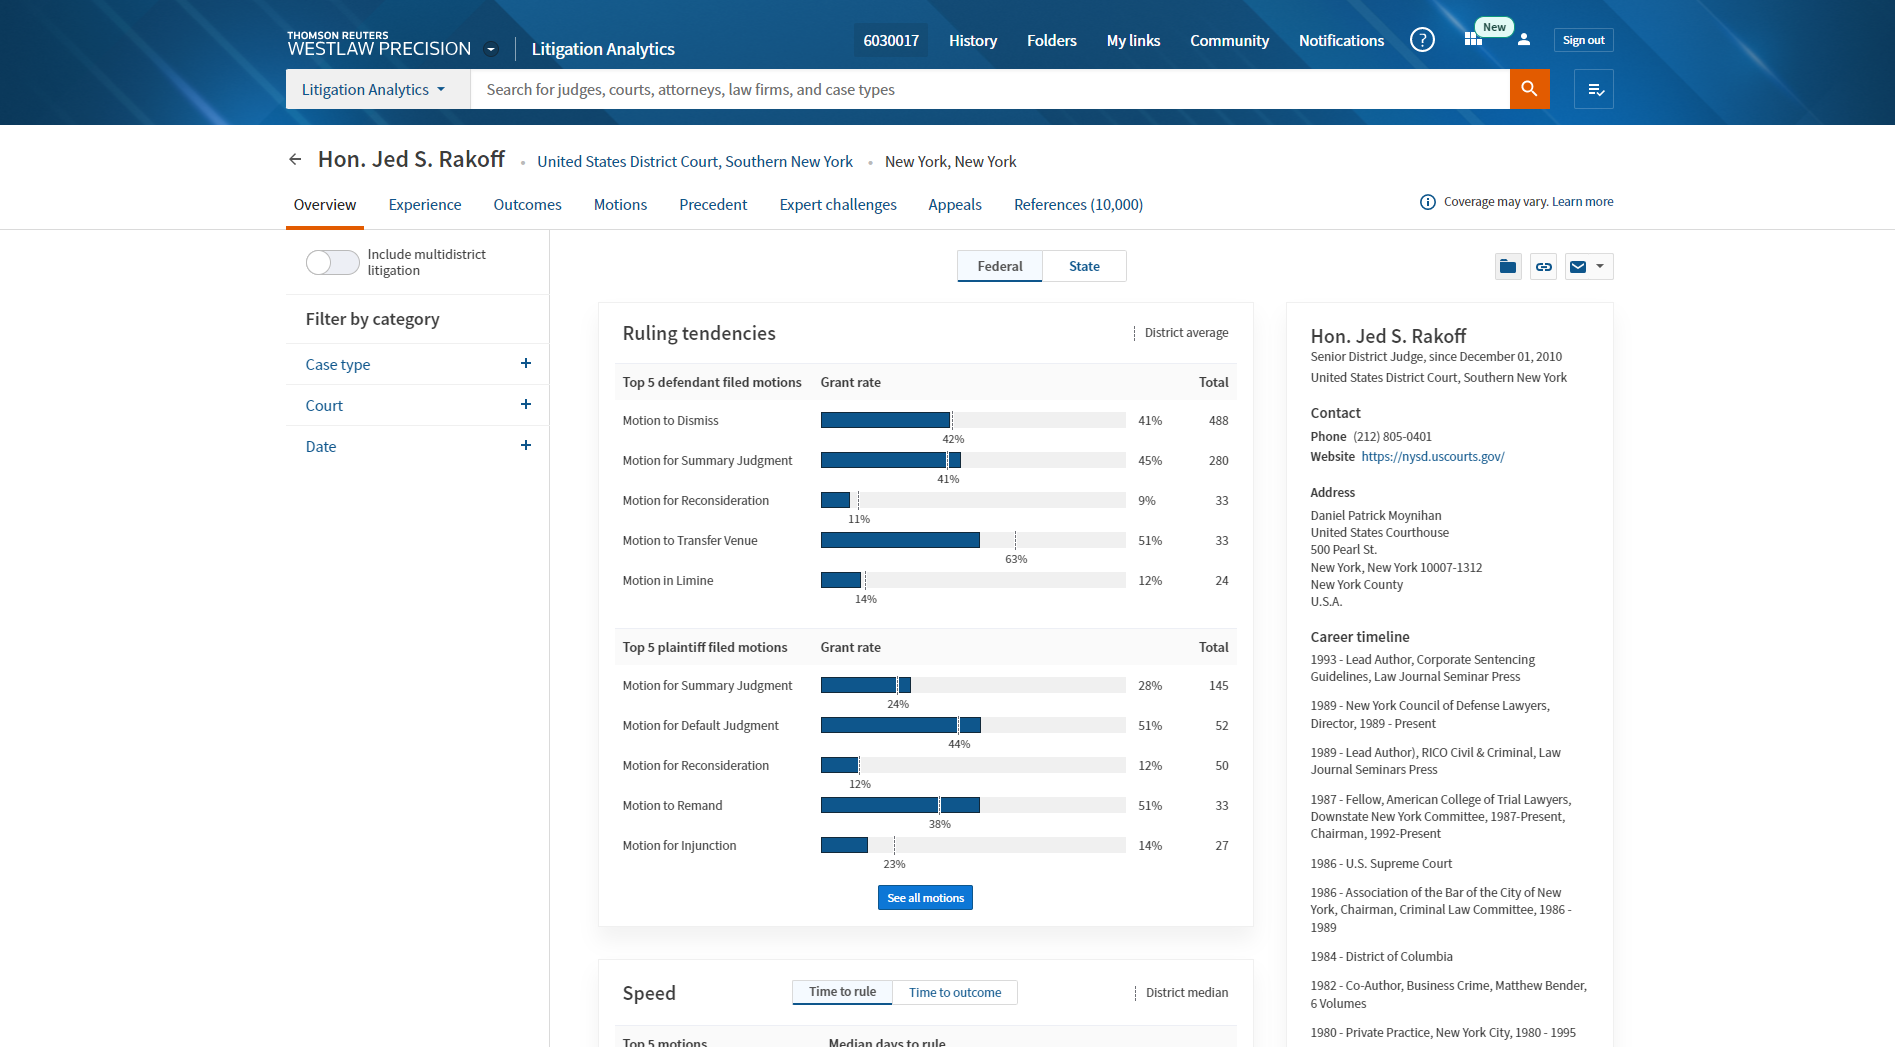Expand the Date filter
The height and width of the screenshot is (1047, 1895).
(526, 446)
